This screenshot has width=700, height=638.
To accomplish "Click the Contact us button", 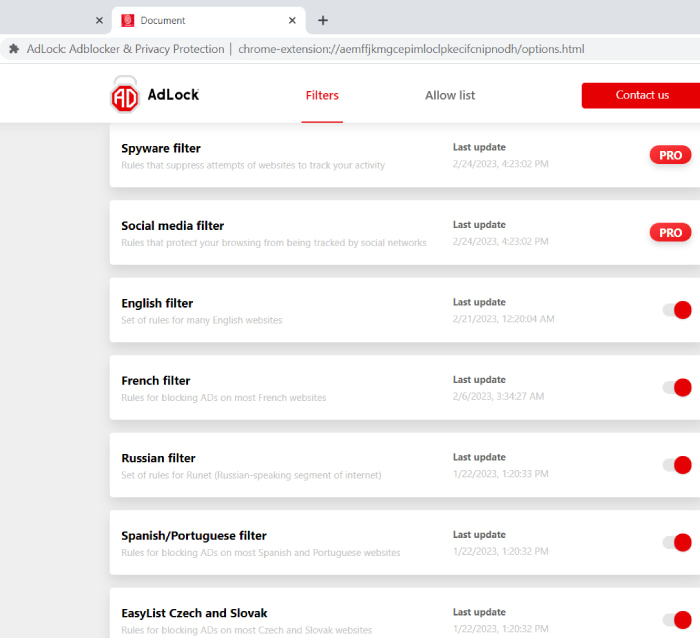I will pos(641,95).
